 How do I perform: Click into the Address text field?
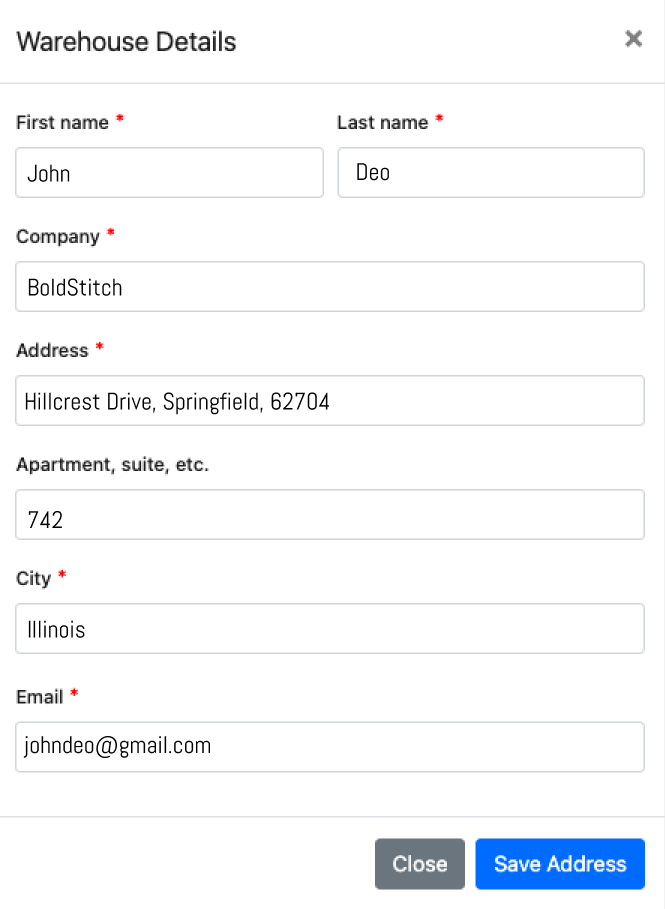click(330, 401)
